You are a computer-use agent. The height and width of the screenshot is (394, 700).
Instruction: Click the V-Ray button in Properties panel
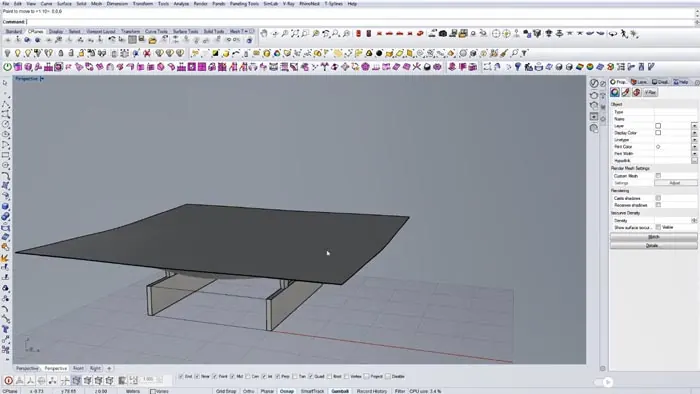650,92
